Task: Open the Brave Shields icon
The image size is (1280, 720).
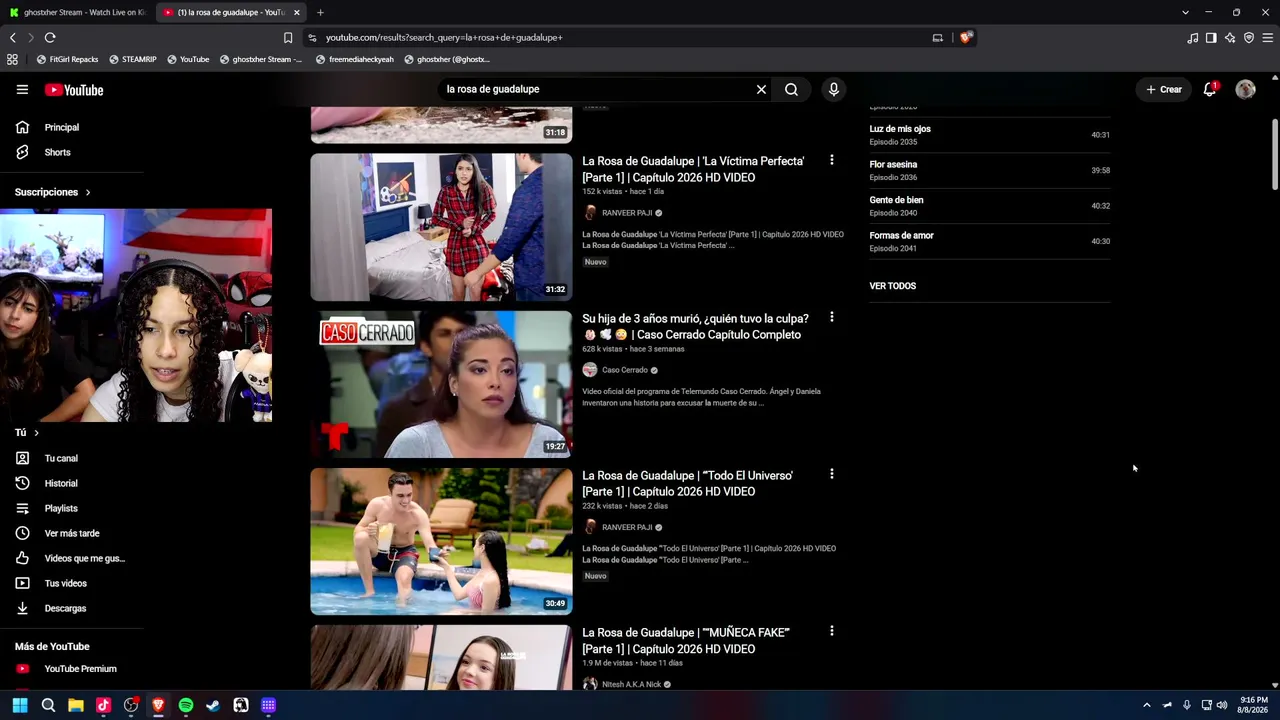Action: click(x=965, y=37)
